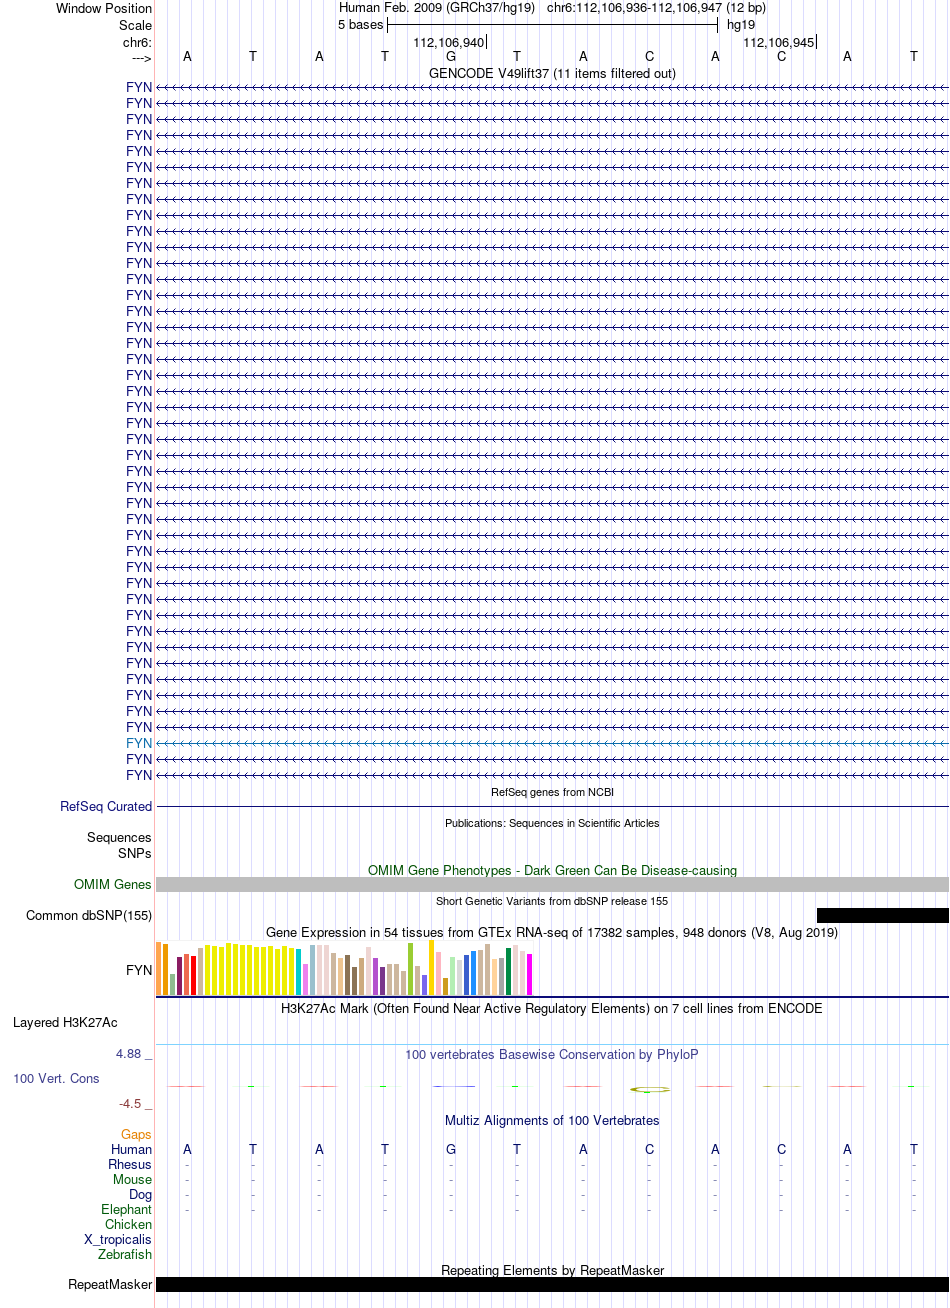The height and width of the screenshot is (1308, 950).
Task: Click the cyan bar in GTEx expression chart
Action: [x=299, y=971]
